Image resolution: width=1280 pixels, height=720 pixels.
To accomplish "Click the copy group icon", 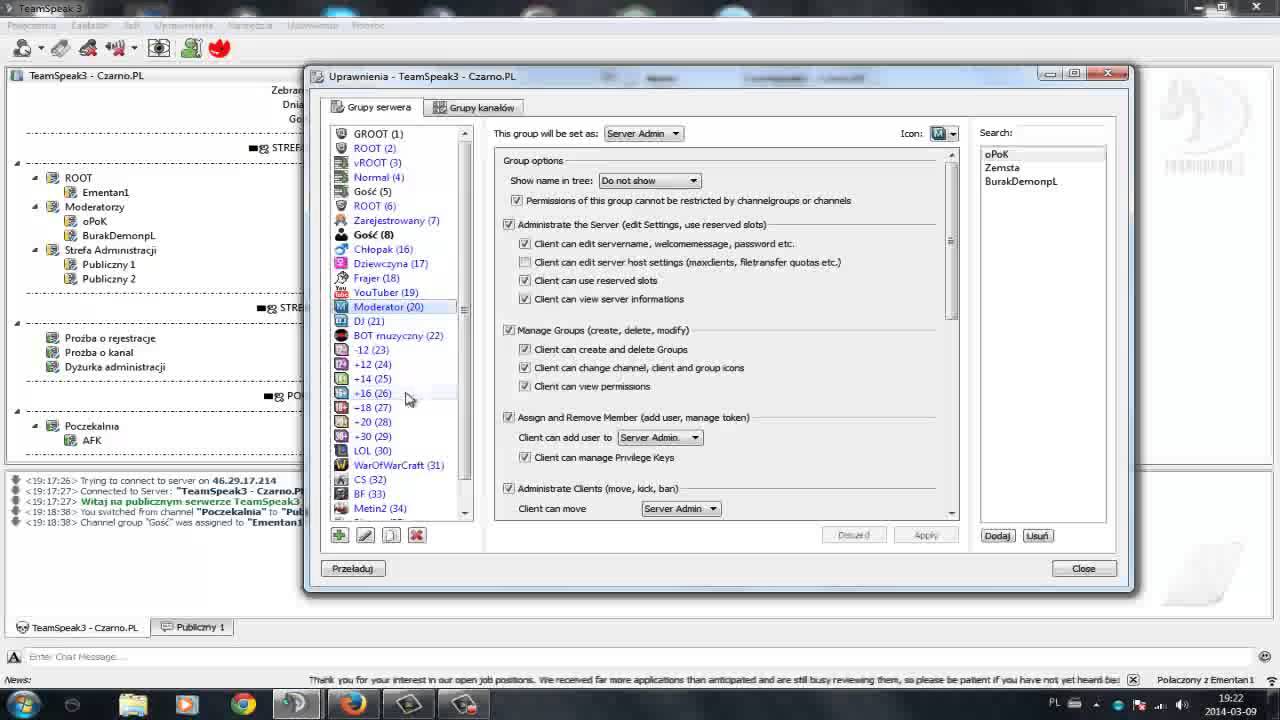I will point(391,535).
